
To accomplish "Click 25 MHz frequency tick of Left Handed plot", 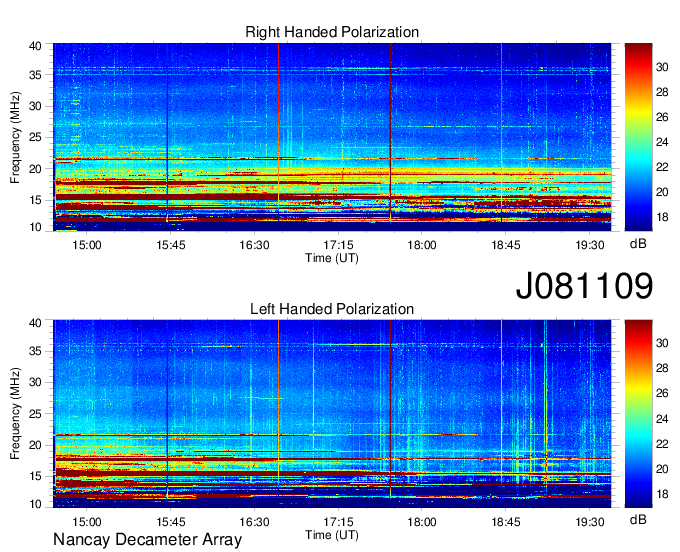I will tap(35, 414).
